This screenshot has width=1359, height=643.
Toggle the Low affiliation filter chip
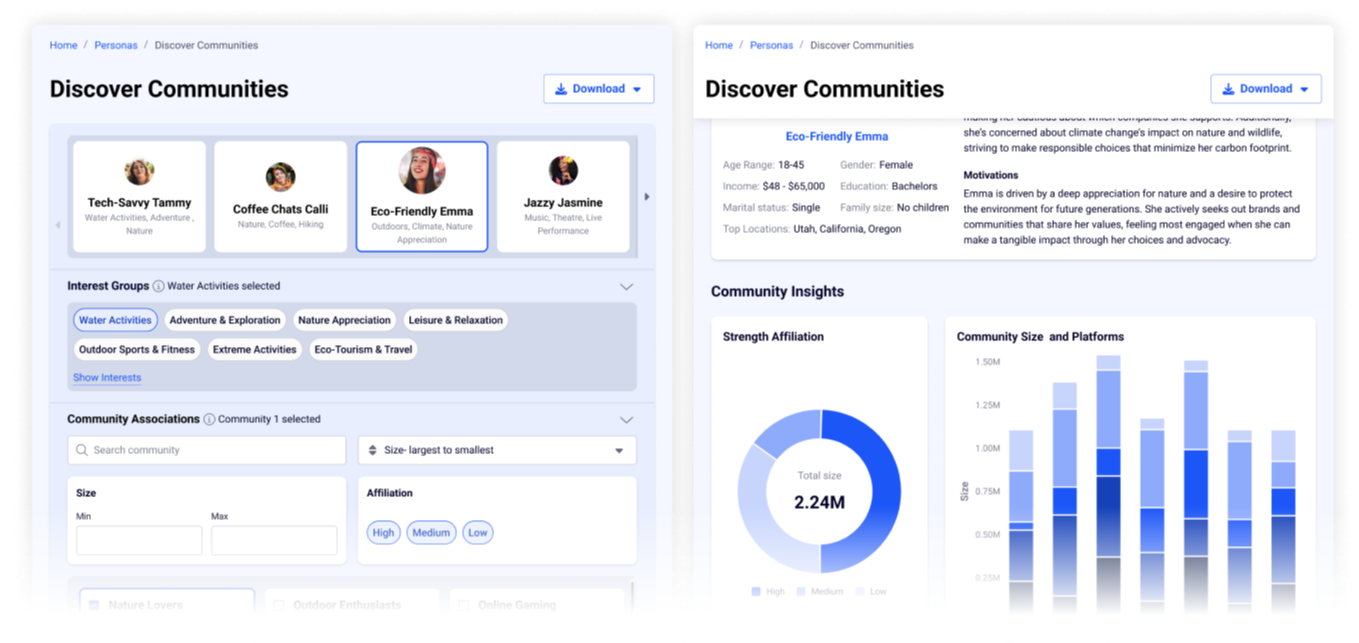[478, 533]
